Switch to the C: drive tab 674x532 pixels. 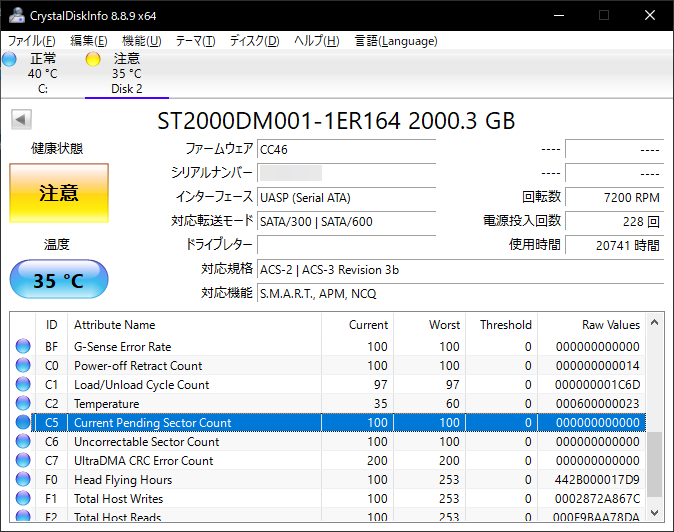42,73
